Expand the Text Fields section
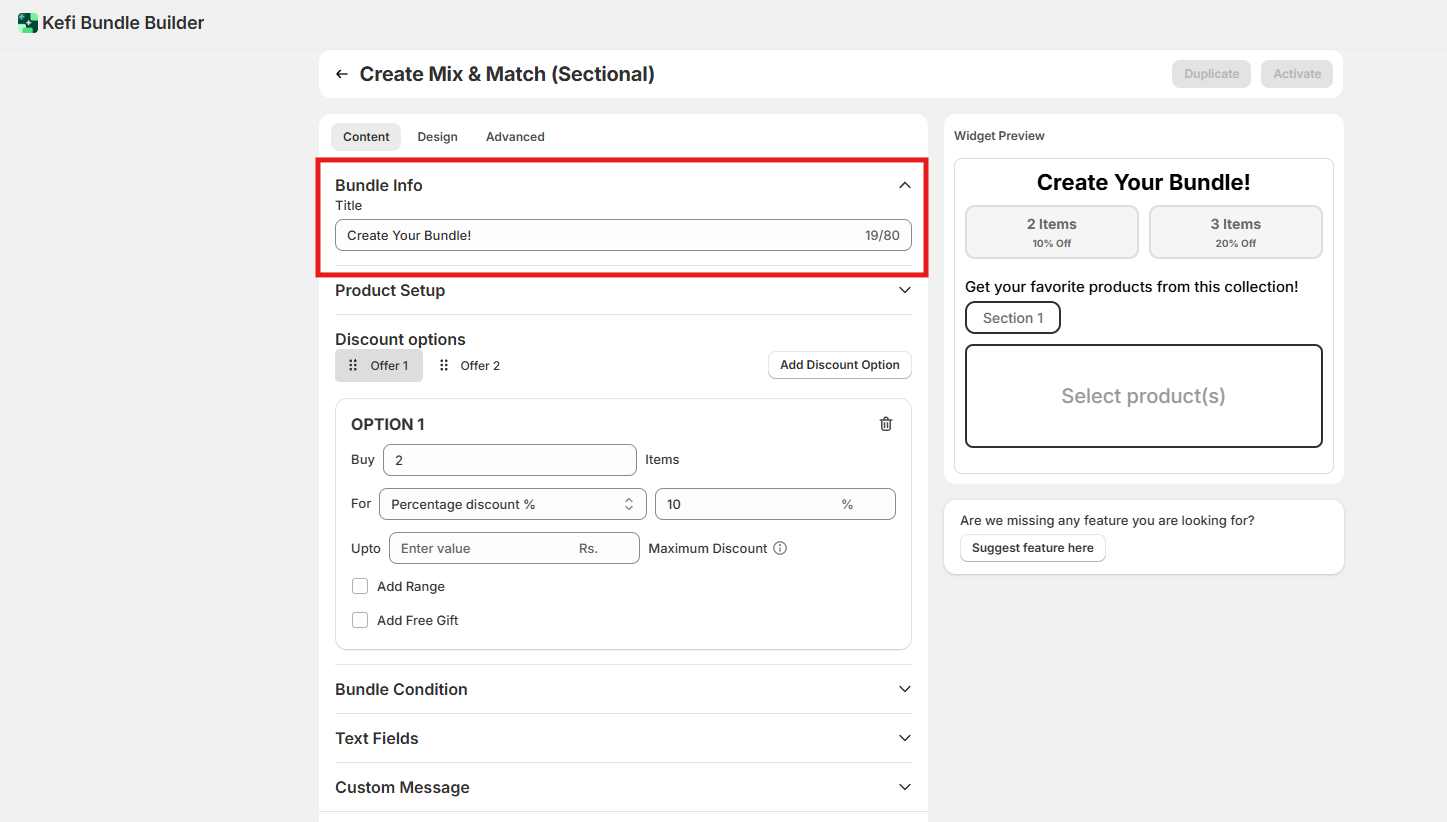 [904, 738]
